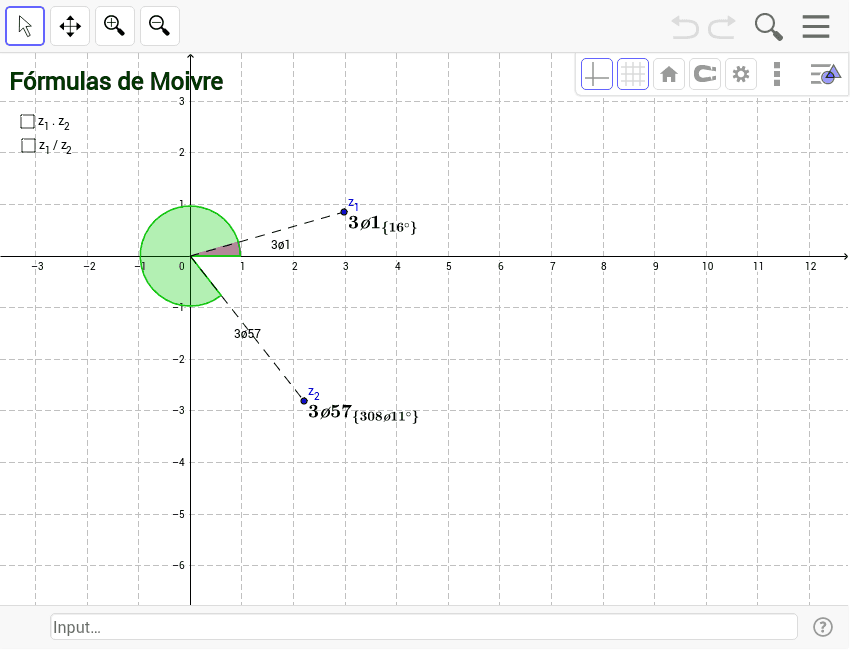850x650 pixels.
Task: Click the Fórmulas de Moivre title
Action: pos(116,81)
